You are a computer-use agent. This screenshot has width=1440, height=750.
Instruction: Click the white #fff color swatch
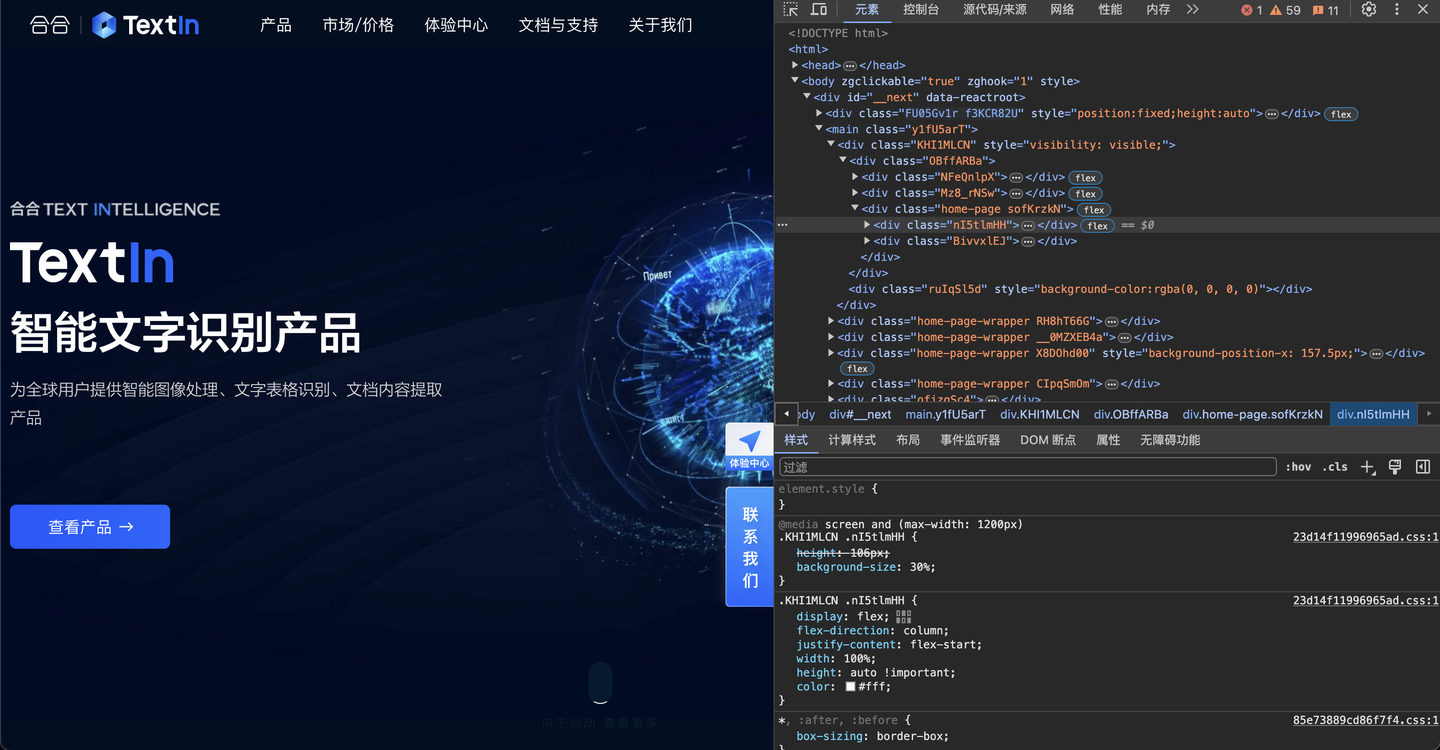click(850, 687)
